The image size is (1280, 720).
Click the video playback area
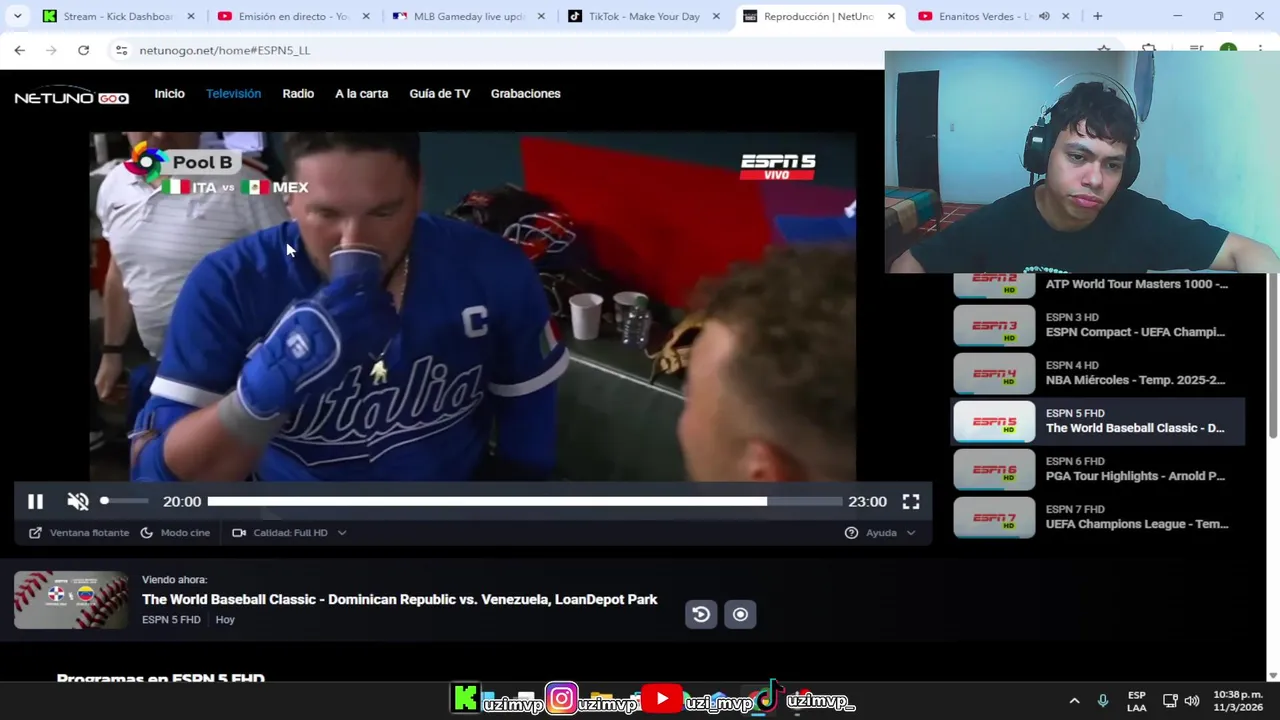point(472,306)
